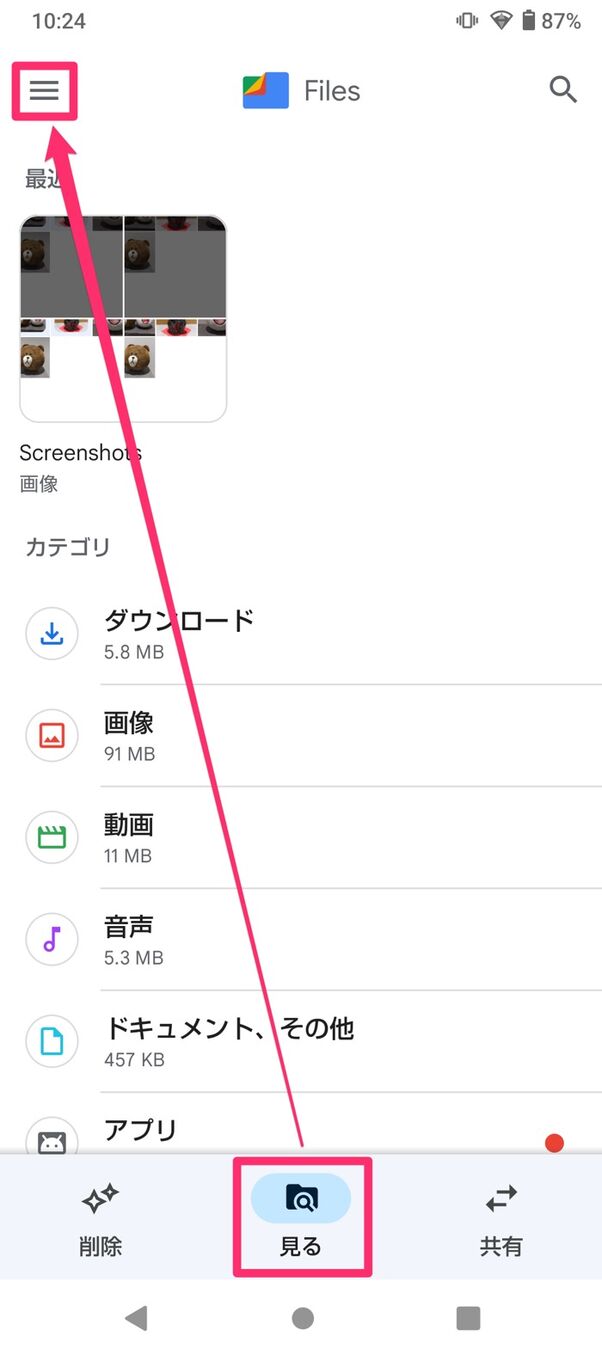
Task: Switch to the 共有 share tab
Action: tap(501, 1215)
